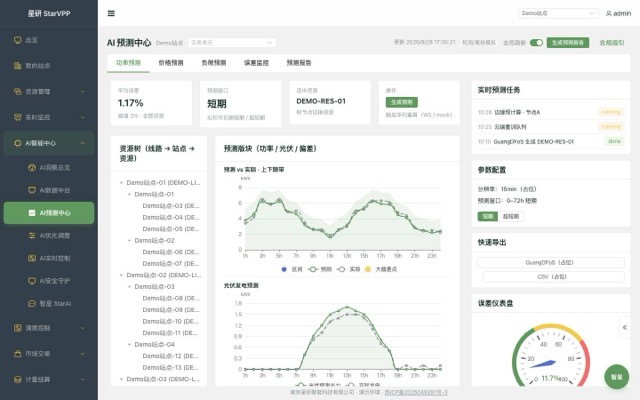
Task: Click the AI智能中心 chip icon
Action: [x=18, y=143]
